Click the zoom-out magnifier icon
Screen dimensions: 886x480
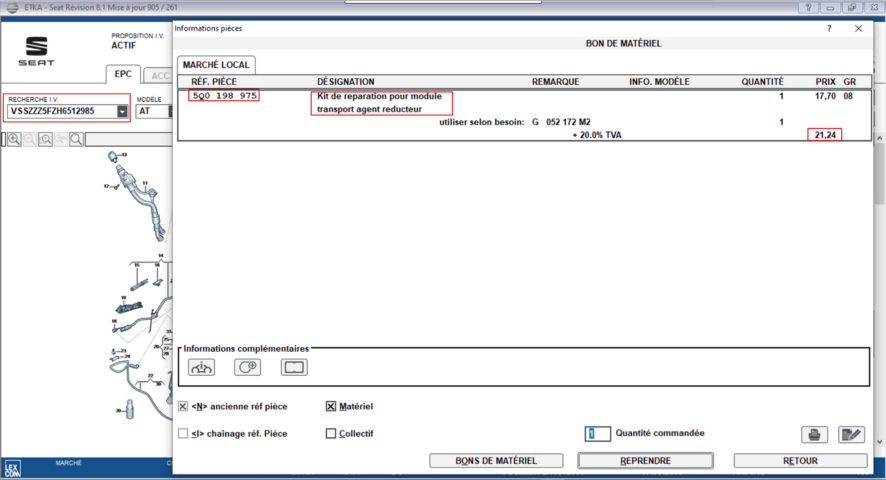pos(30,139)
